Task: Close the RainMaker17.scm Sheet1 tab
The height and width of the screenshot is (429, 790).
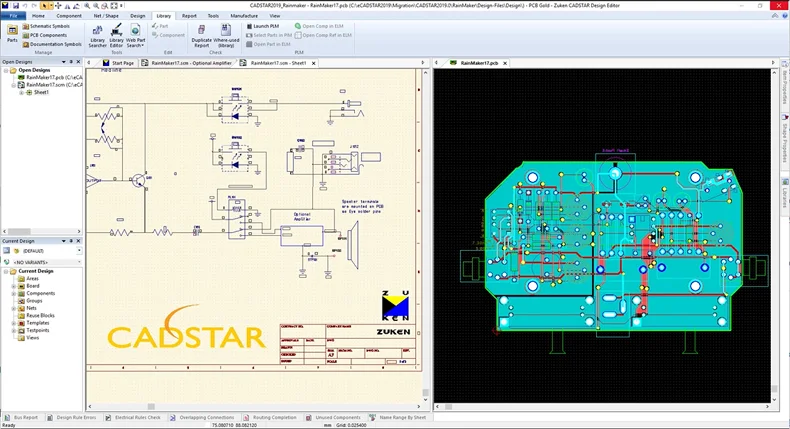Action: coord(313,63)
